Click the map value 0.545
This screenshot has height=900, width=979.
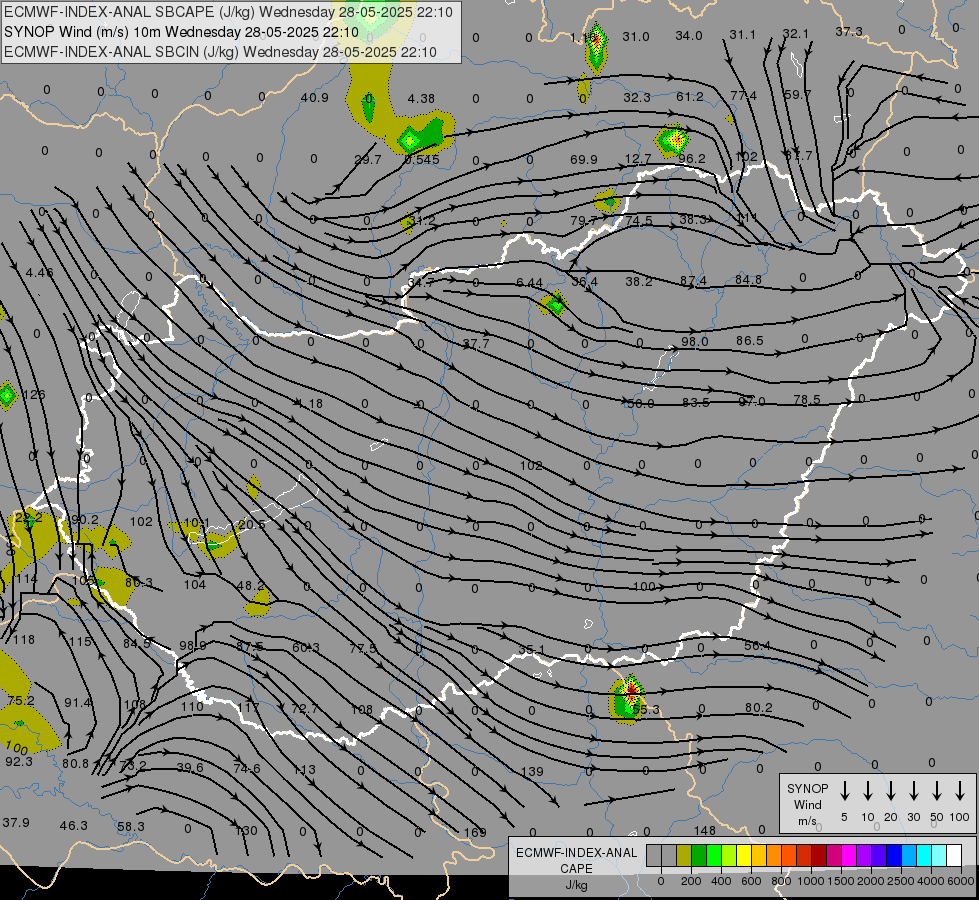pos(421,159)
